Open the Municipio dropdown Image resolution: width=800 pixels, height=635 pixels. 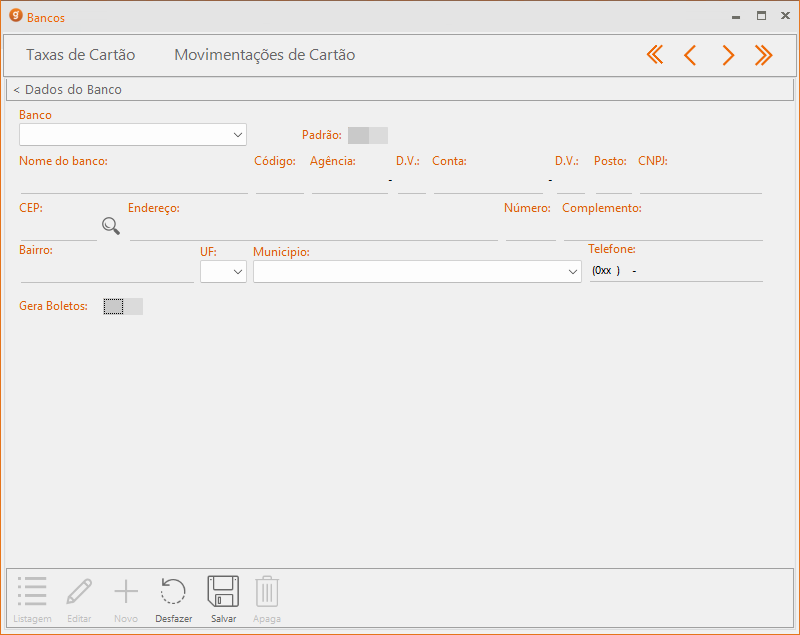coord(572,271)
